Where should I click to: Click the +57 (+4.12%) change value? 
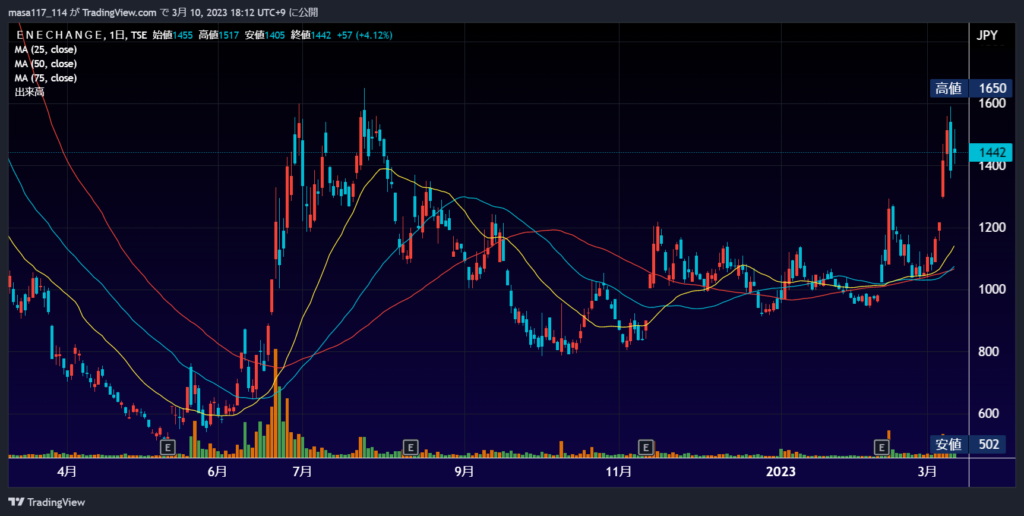(x=364, y=35)
